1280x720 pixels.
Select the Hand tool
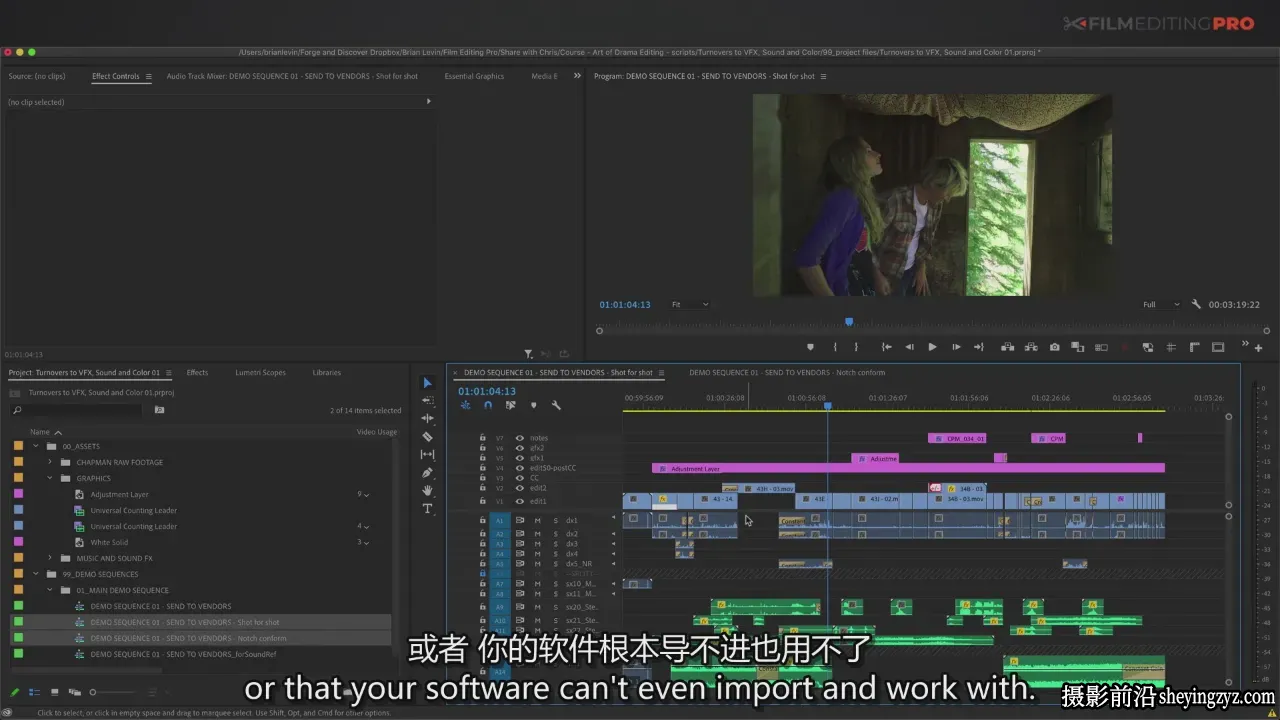pos(427,491)
